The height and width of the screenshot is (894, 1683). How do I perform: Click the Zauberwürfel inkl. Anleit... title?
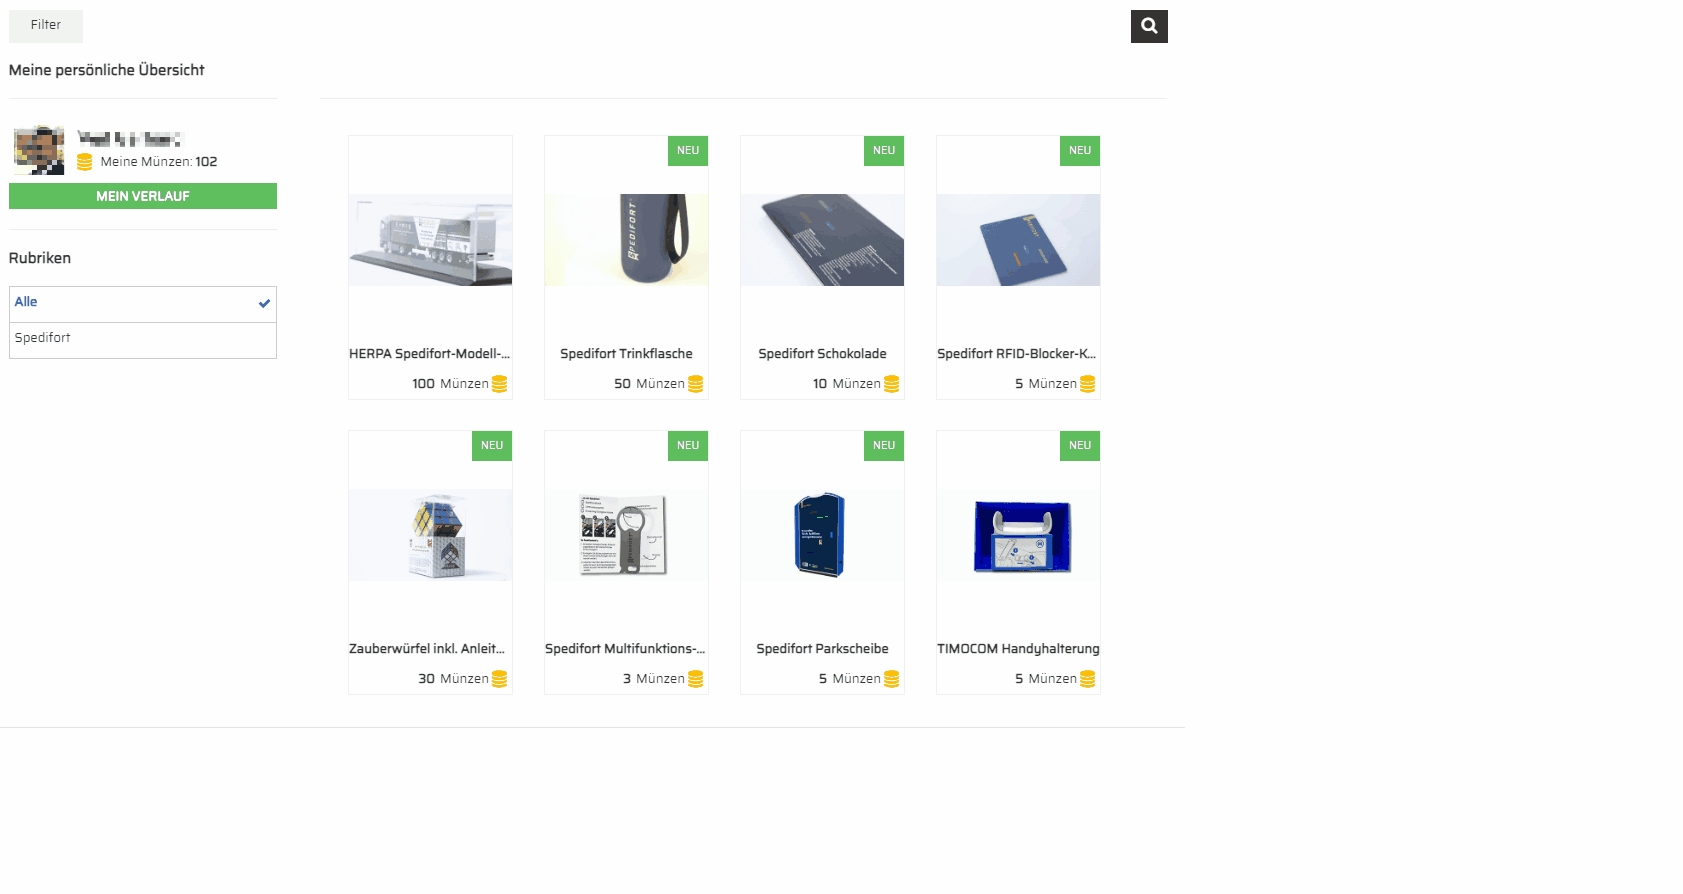[427, 649]
